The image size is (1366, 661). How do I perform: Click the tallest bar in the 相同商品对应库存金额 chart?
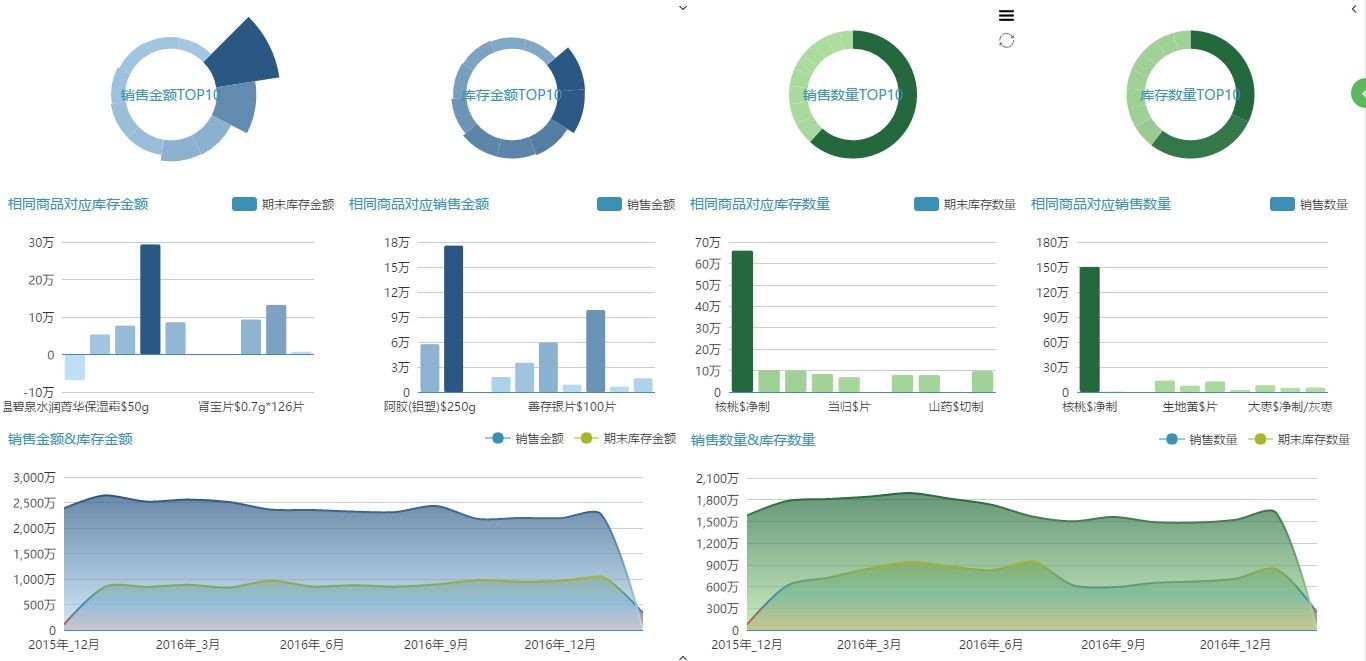pyautogui.click(x=150, y=299)
